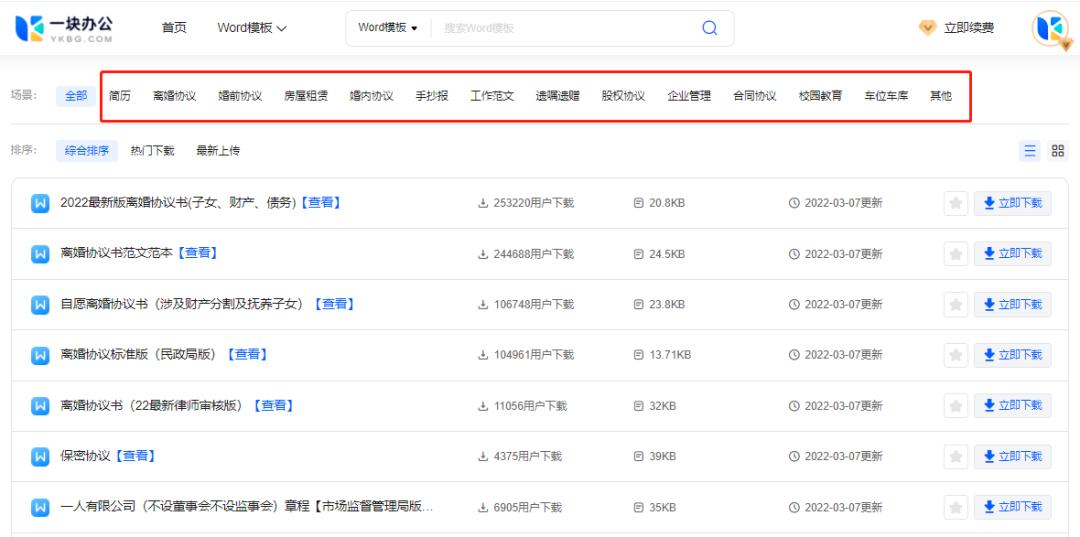Open the Word模板 search category dropdown
This screenshot has height=537, width=1080.
point(388,28)
